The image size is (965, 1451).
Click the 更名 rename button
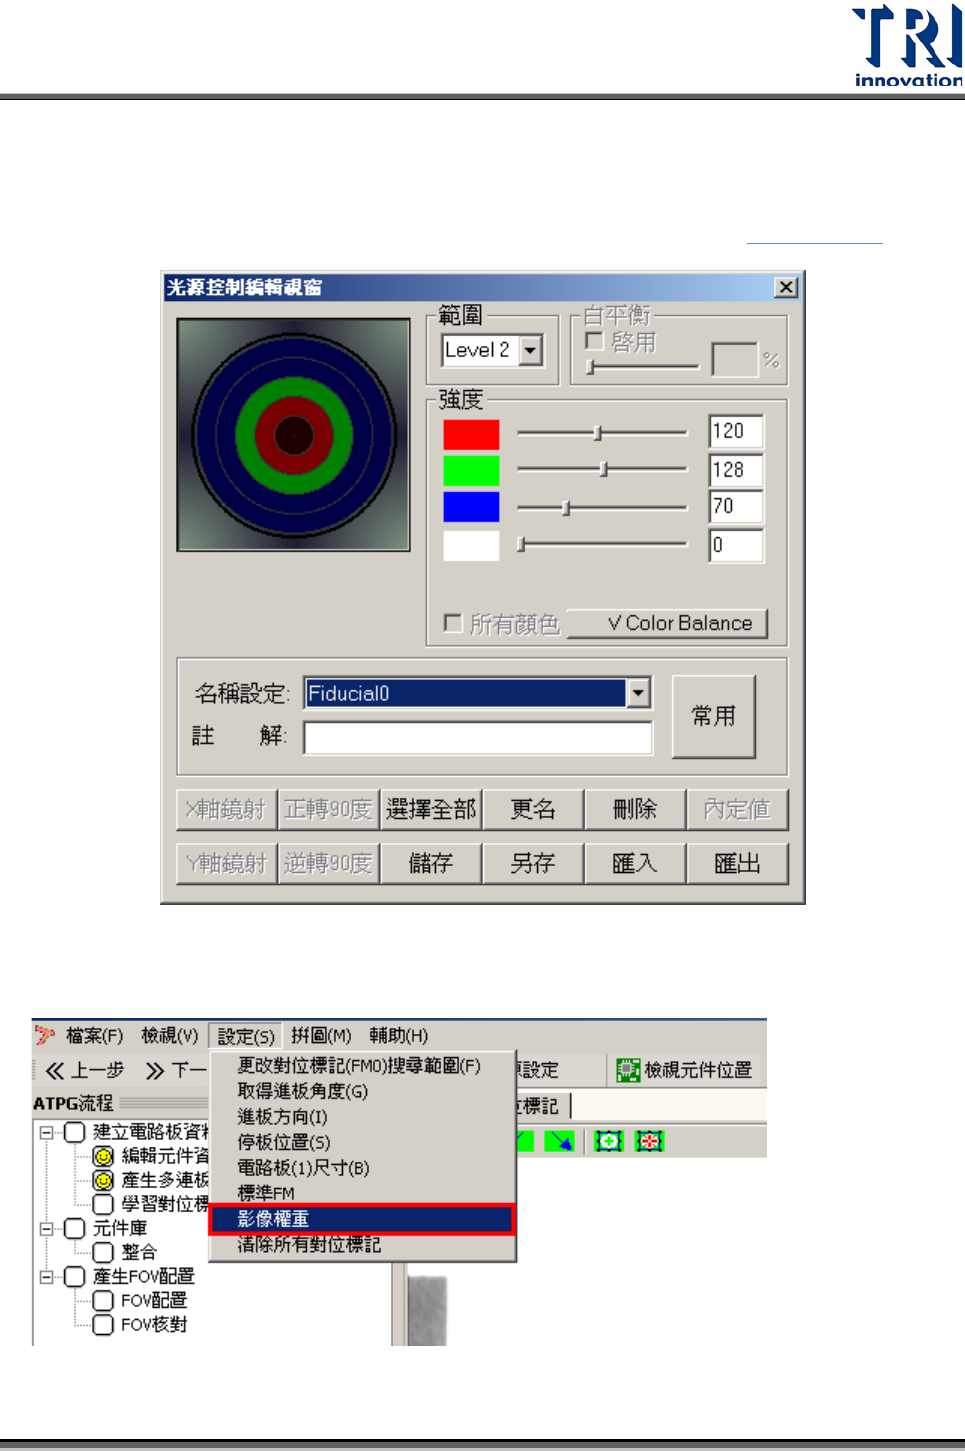(x=533, y=809)
